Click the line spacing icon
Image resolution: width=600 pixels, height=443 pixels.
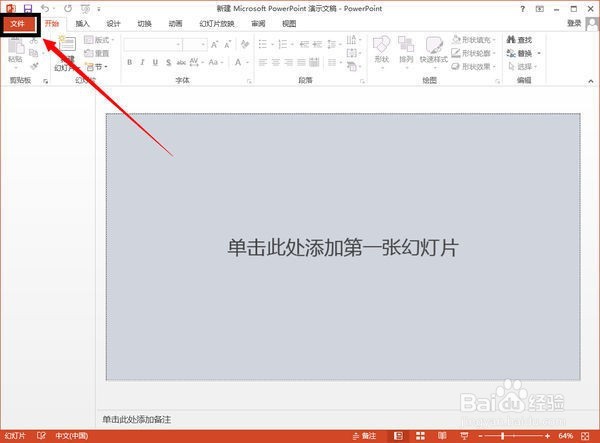pos(332,44)
